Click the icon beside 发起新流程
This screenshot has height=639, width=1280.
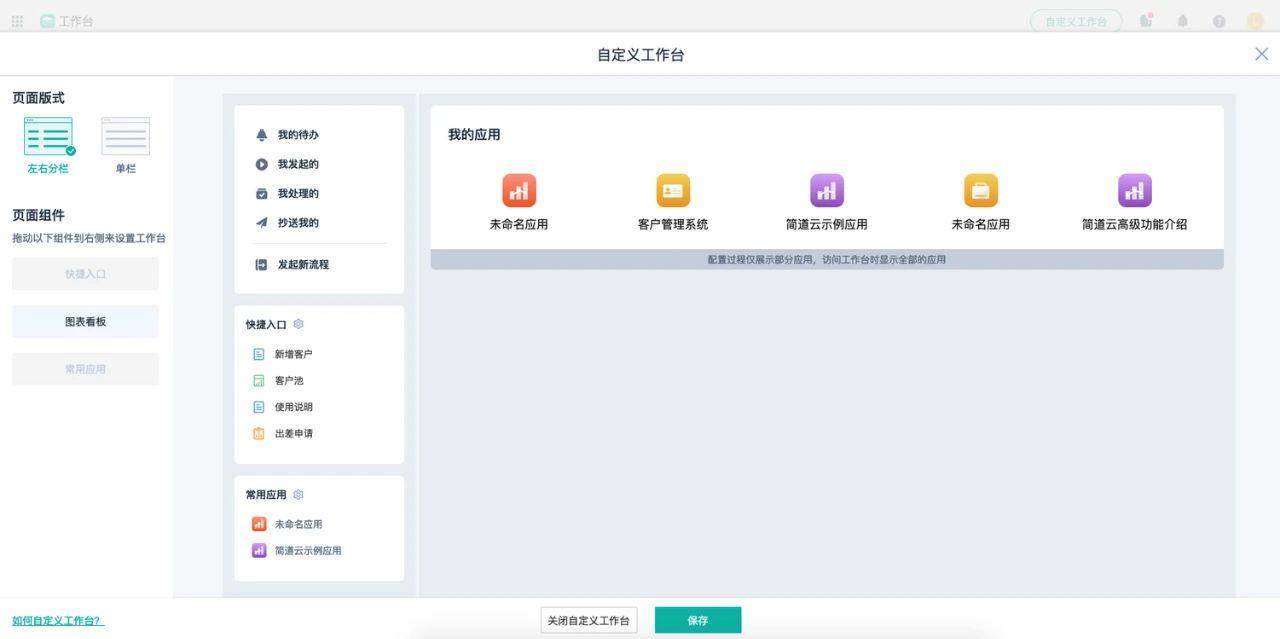pyautogui.click(x=261, y=265)
